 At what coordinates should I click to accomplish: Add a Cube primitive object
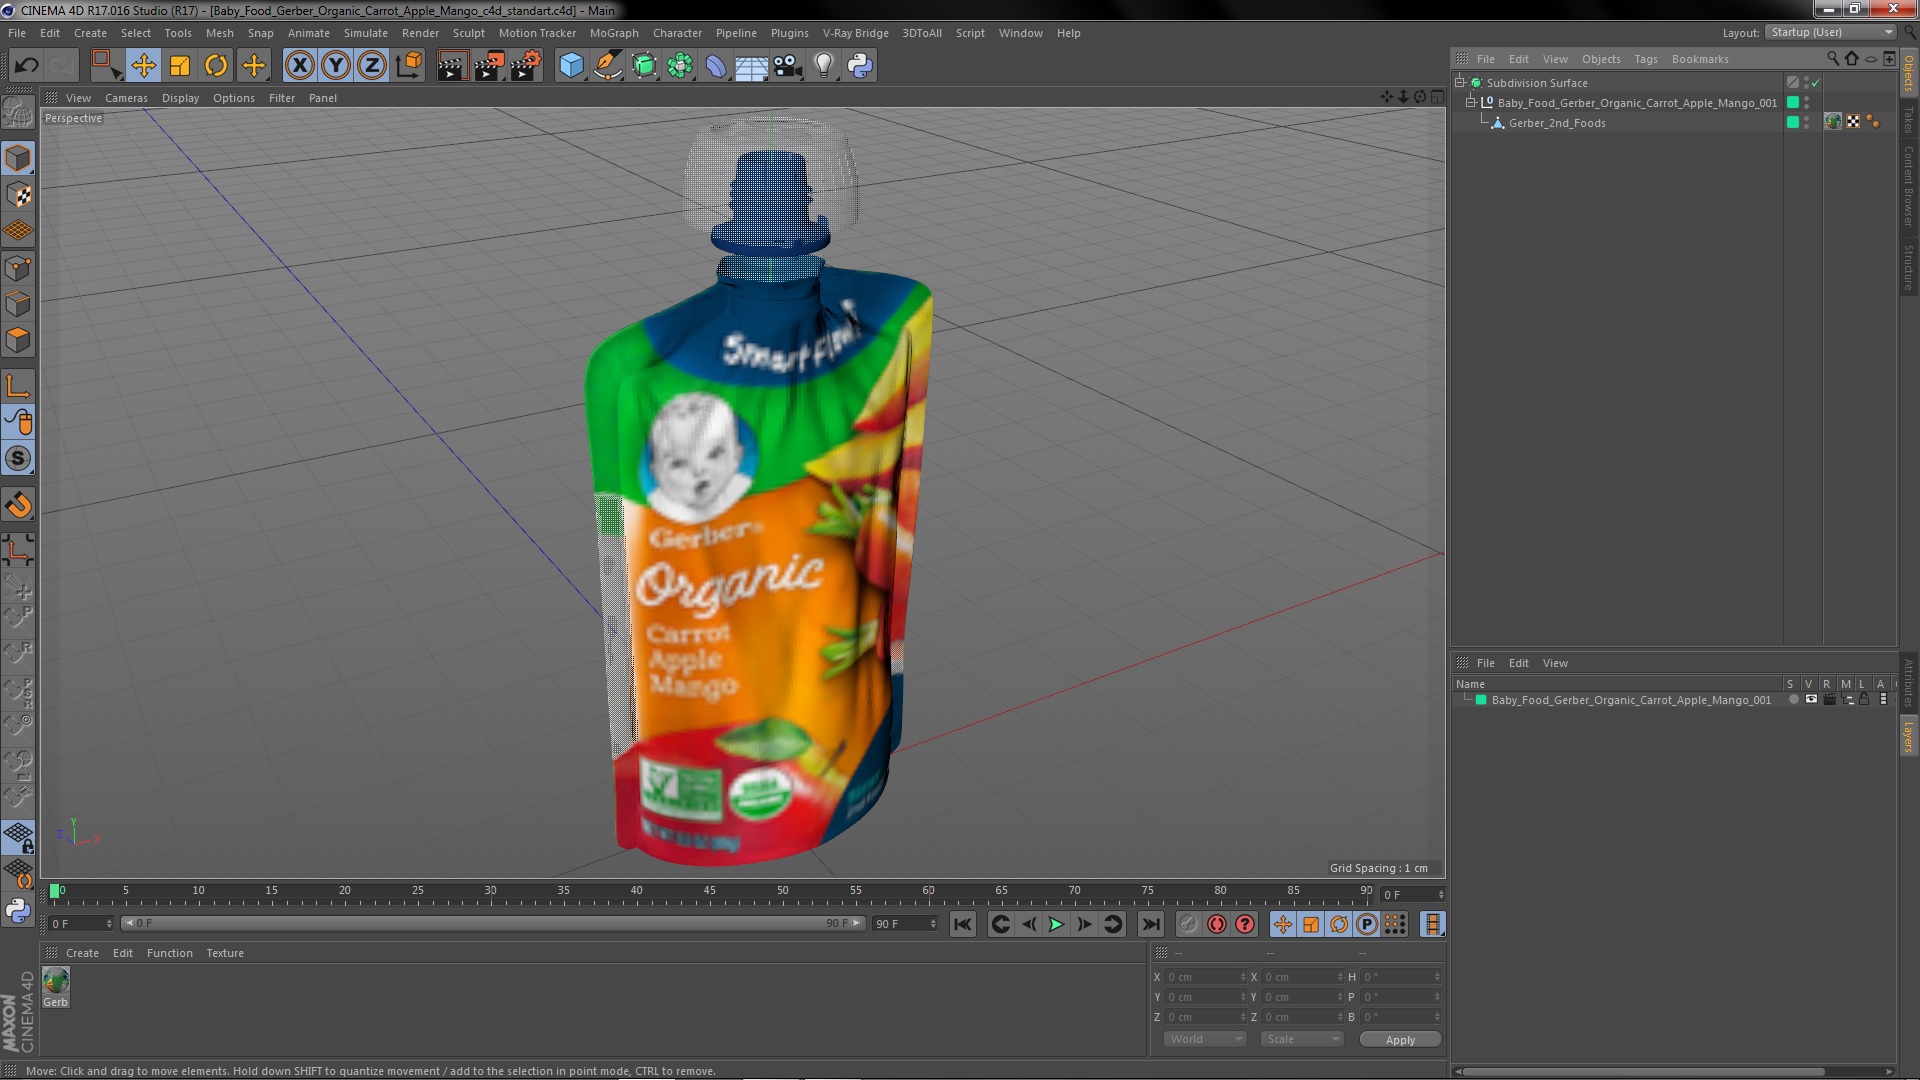point(571,66)
